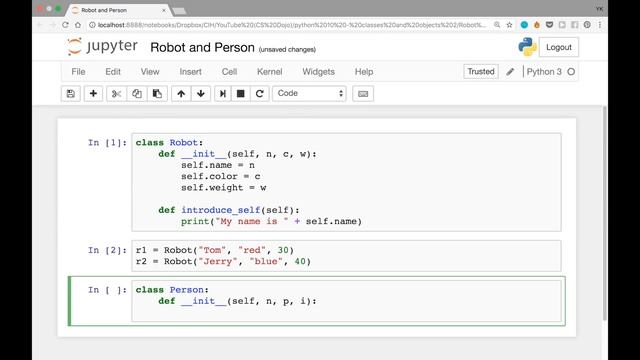Reload the page in the browser
The image size is (640, 360).
point(65,25)
